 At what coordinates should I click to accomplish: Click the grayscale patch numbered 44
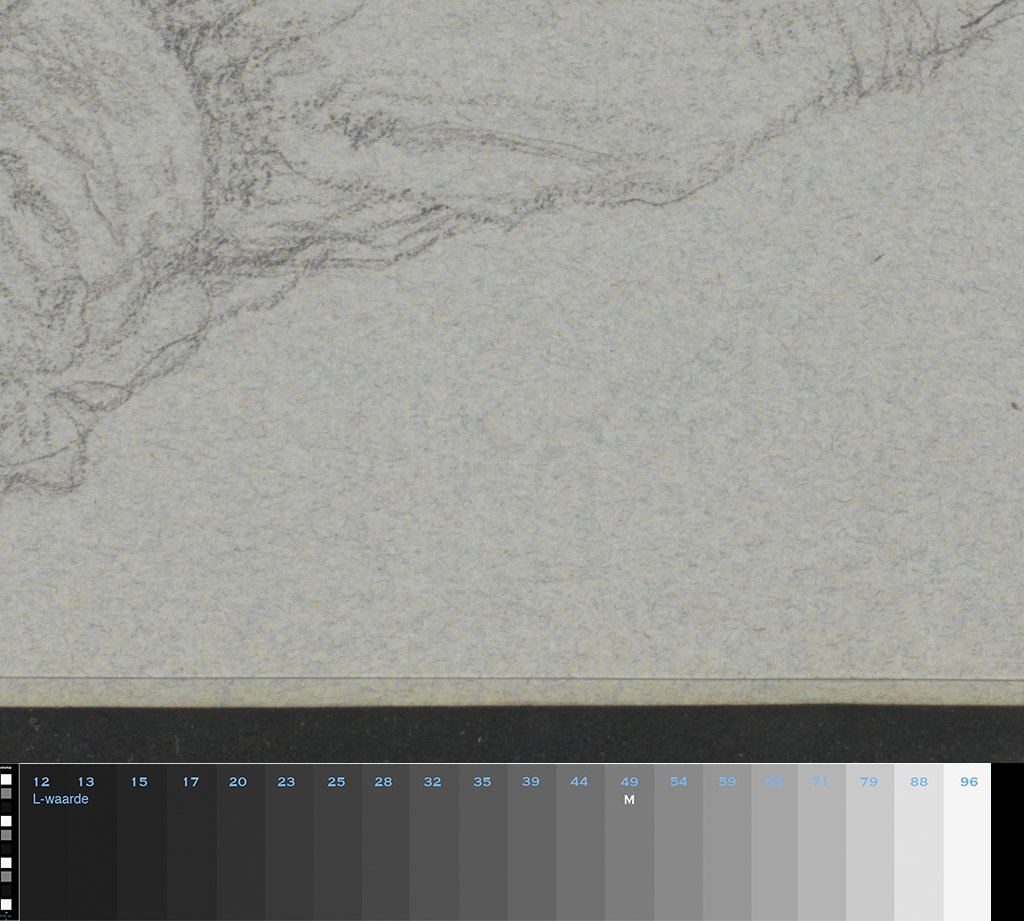pyautogui.click(x=580, y=850)
